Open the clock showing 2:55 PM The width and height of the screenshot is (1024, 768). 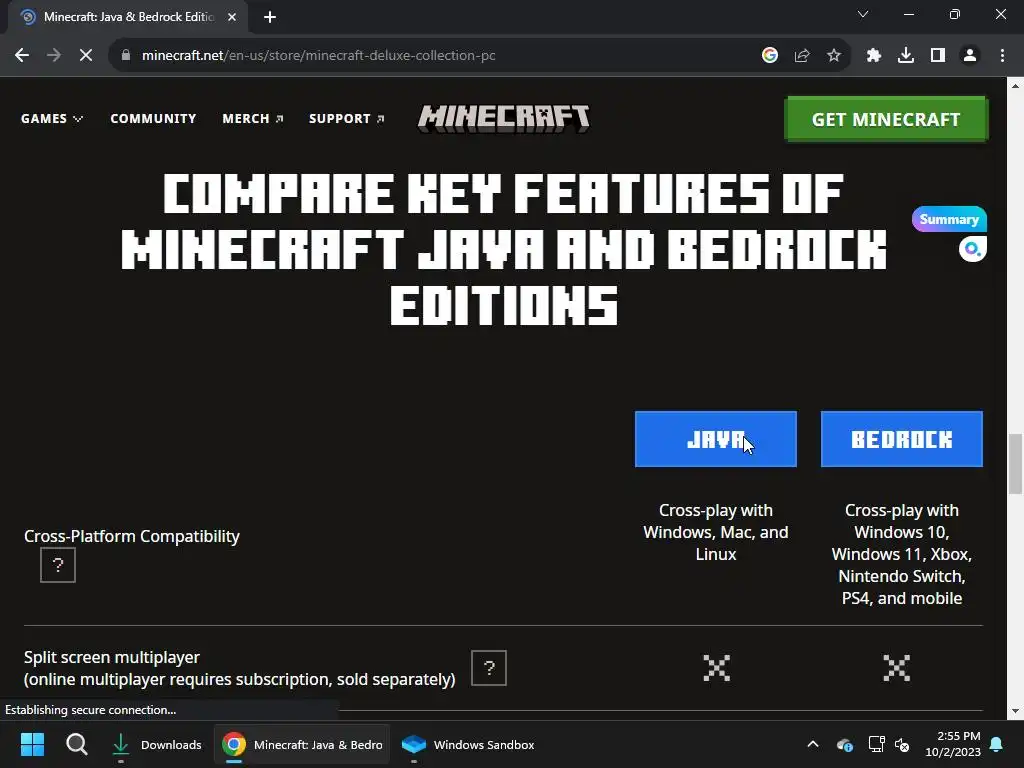click(953, 744)
